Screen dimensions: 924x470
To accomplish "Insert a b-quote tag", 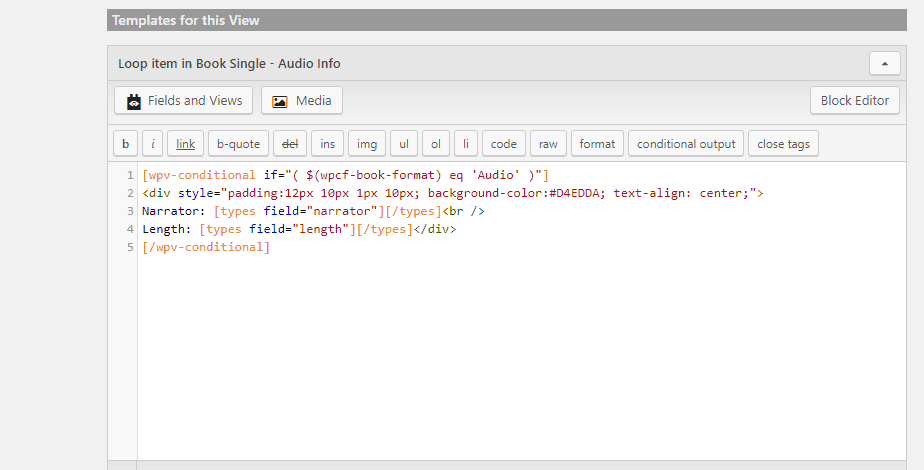I will tap(239, 144).
